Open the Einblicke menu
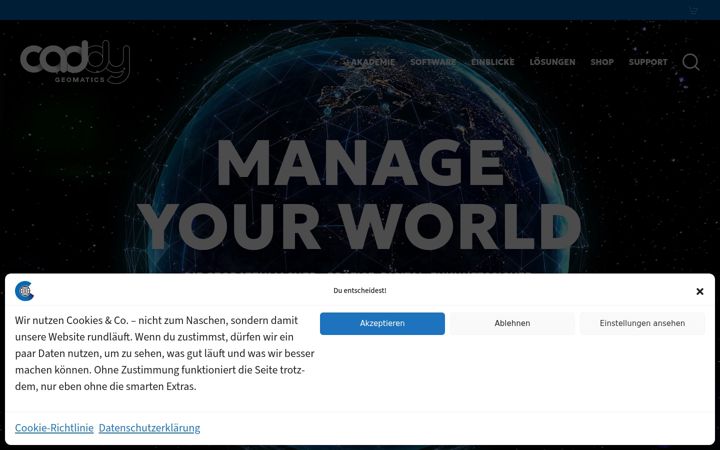Screen dimensions: 720x450 click(493, 62)
